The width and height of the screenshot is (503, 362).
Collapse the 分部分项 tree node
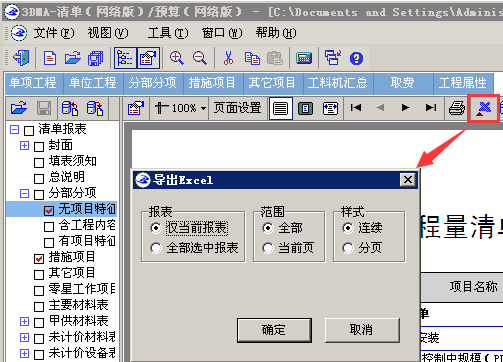click(x=24, y=193)
